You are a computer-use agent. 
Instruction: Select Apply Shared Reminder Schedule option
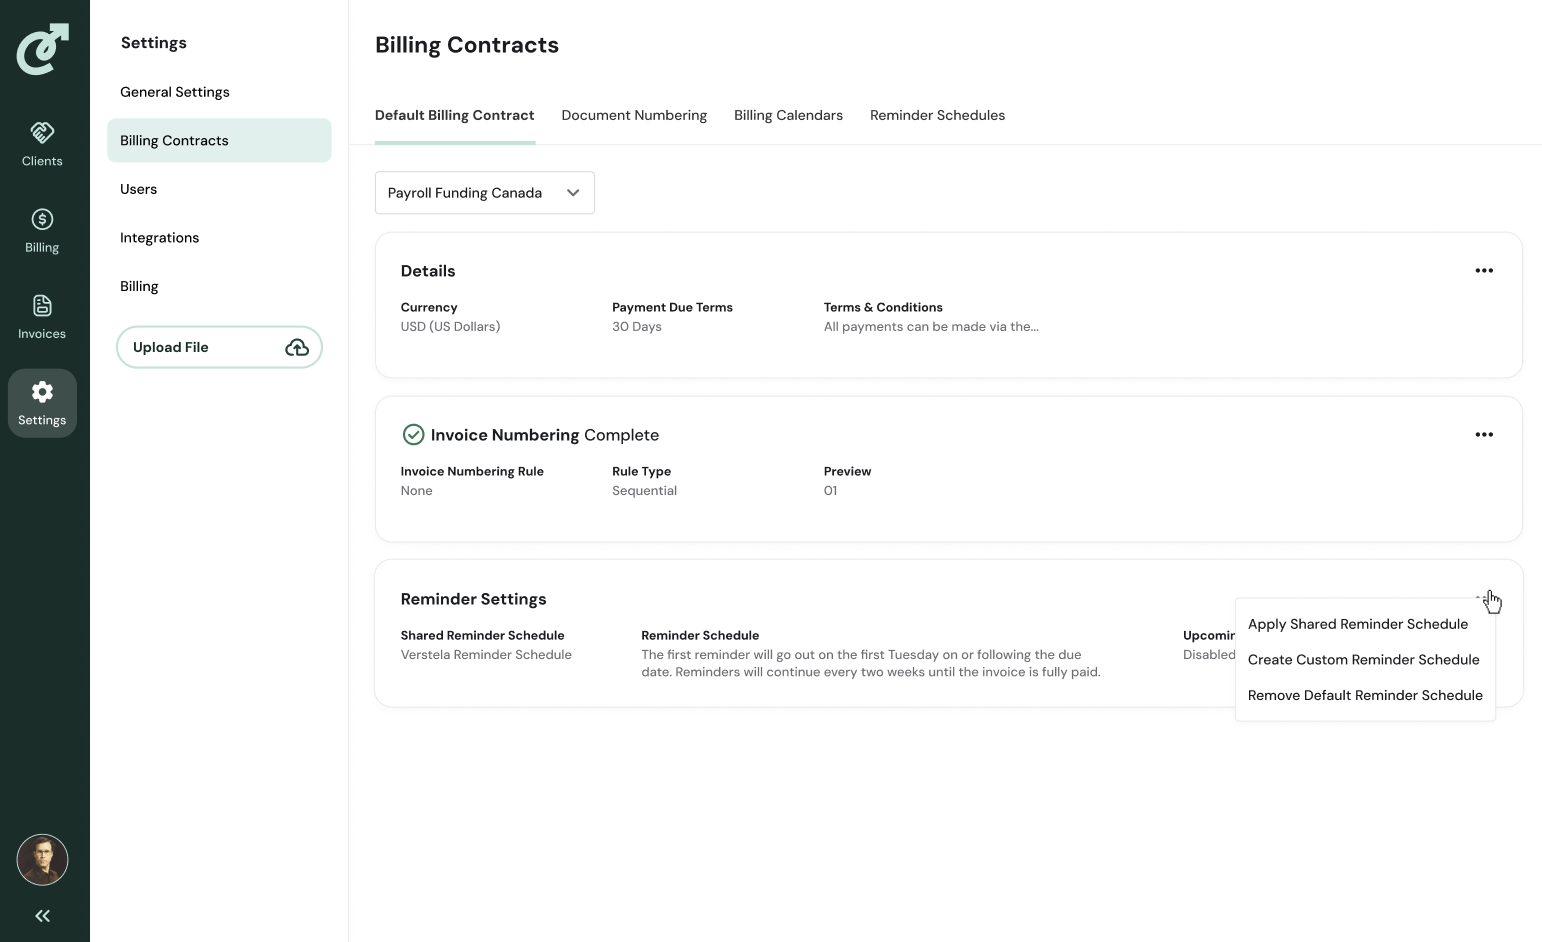(1357, 624)
